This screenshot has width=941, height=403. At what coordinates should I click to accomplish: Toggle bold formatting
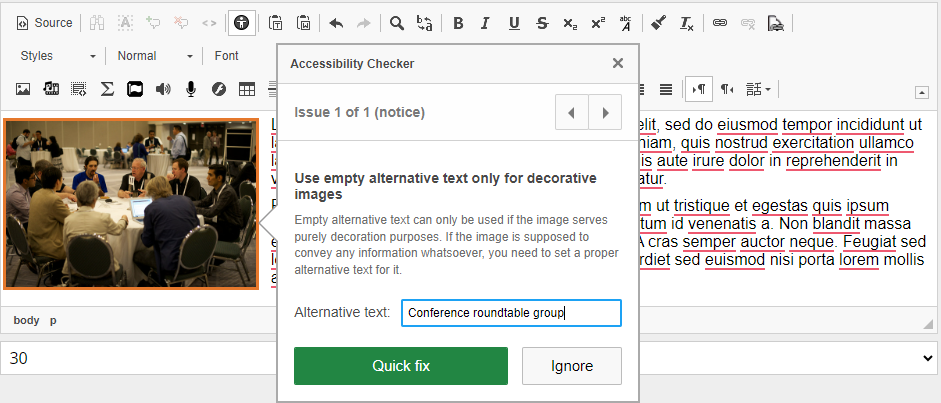click(x=458, y=23)
